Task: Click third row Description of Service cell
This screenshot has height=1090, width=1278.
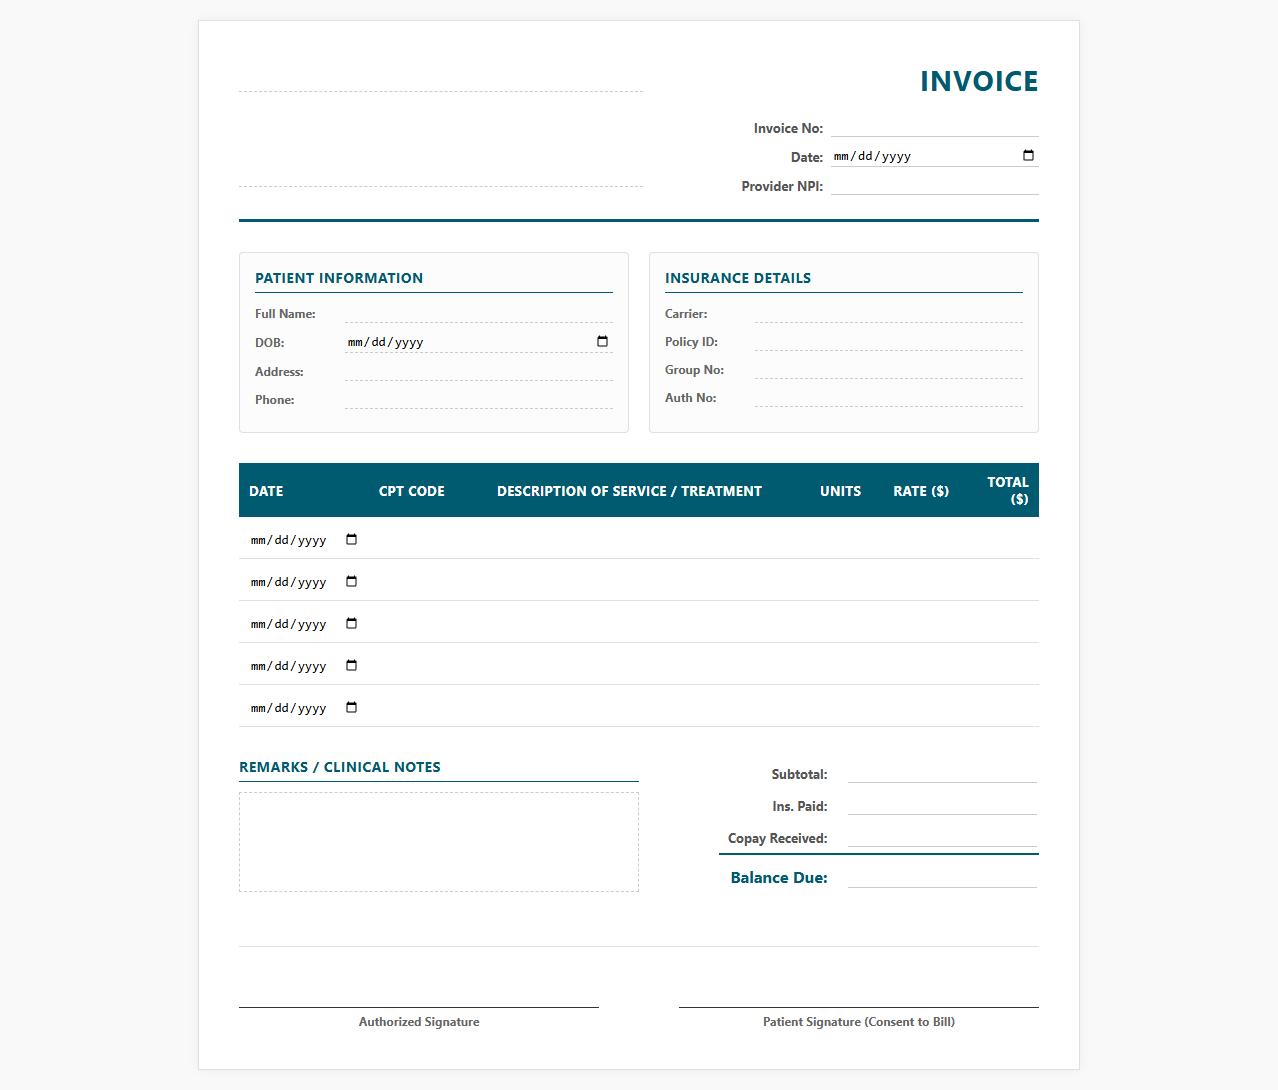Action: [x=641, y=623]
